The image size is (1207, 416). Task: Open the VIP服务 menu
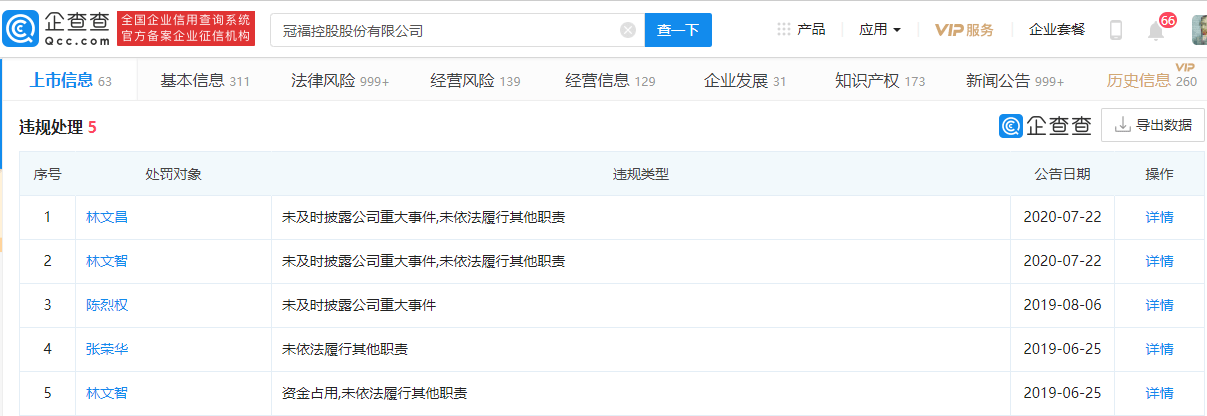(964, 30)
